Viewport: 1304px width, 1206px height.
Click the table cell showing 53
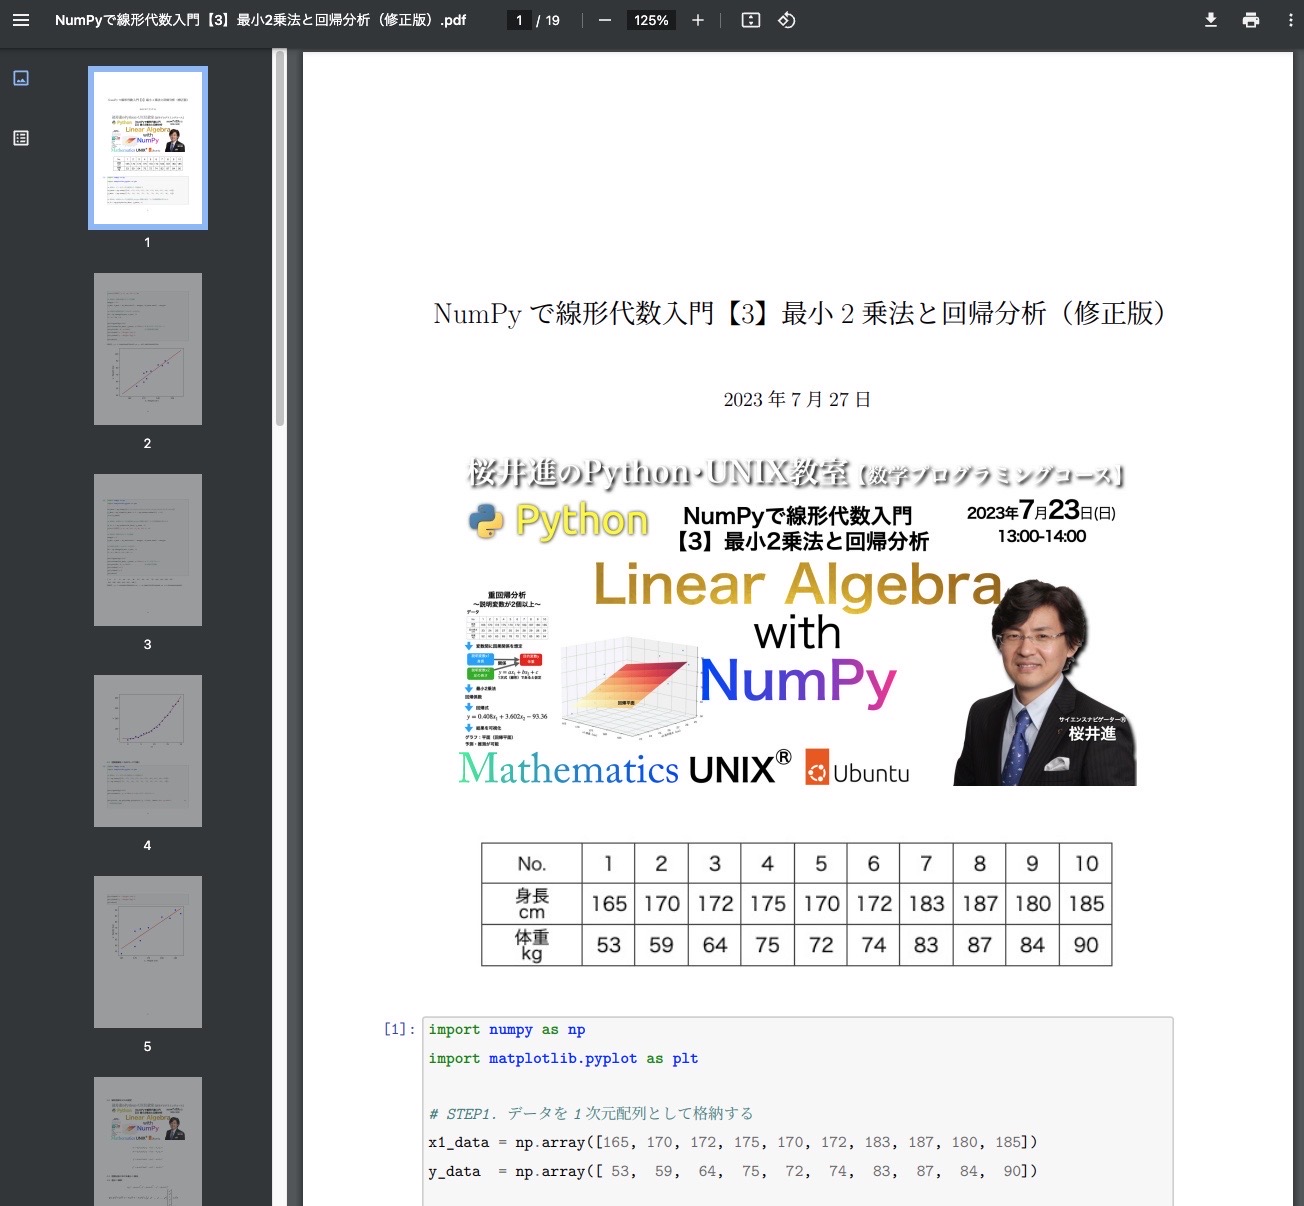point(609,945)
